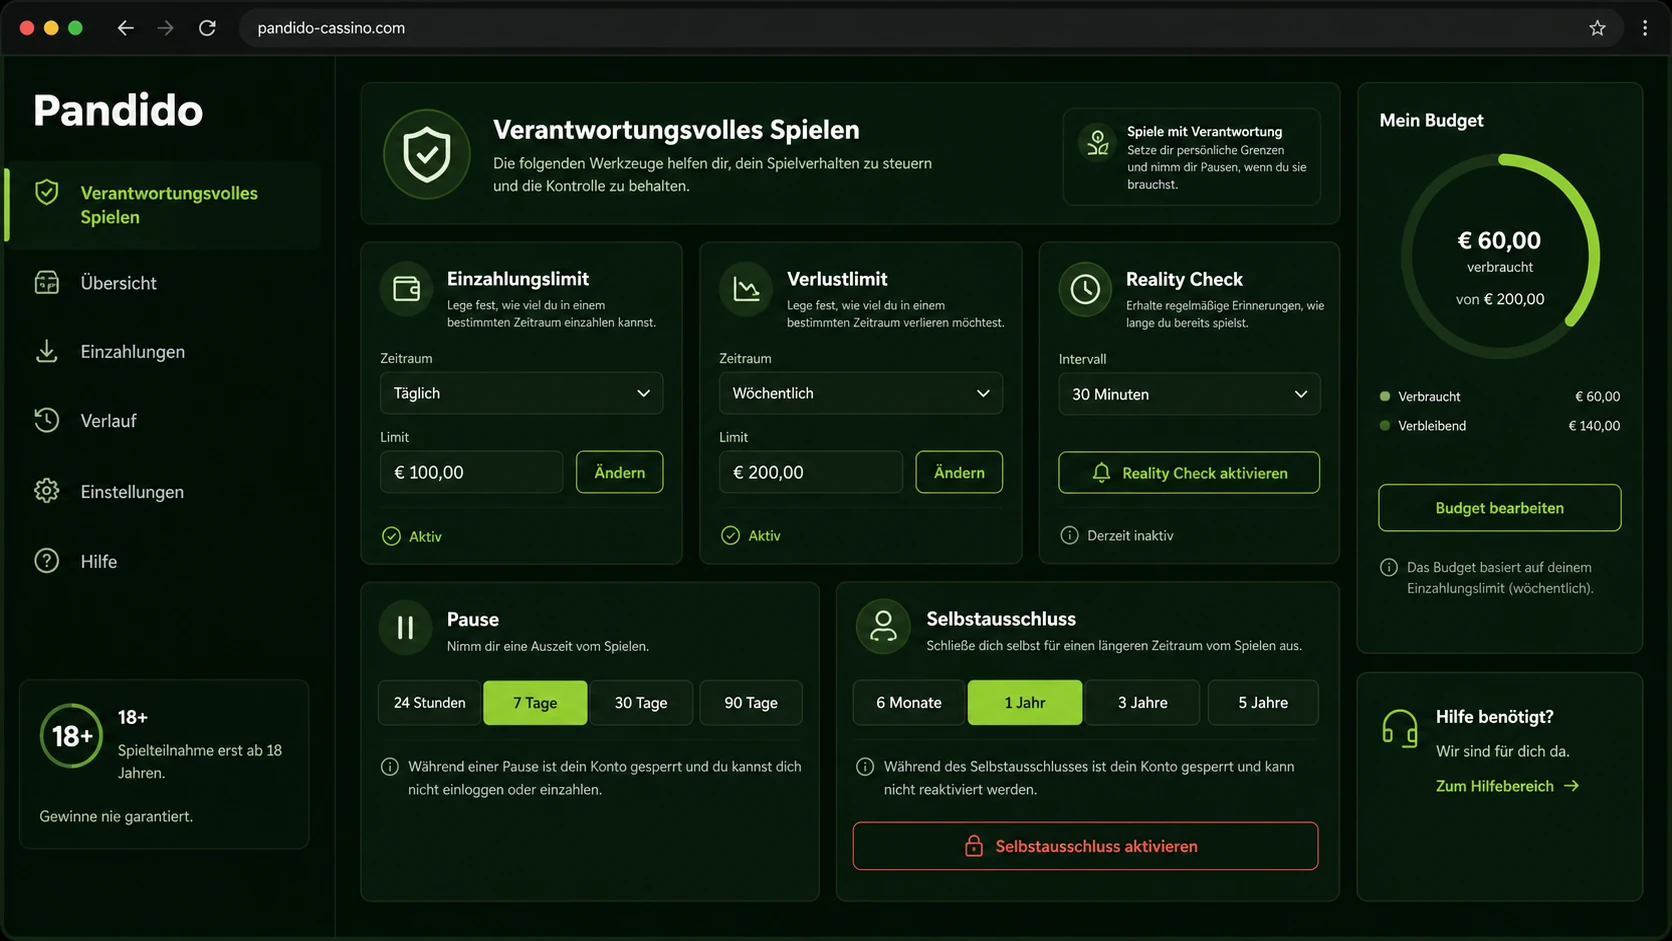Select the 1 Jahr exclusion option
Screen dimensions: 1672x941
click(1025, 702)
